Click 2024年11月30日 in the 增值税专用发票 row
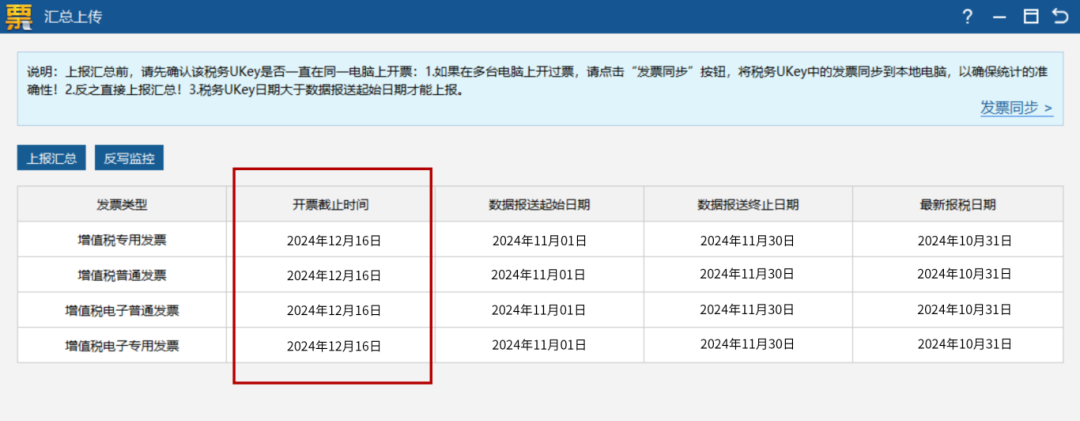The width and height of the screenshot is (1080, 421). [748, 240]
